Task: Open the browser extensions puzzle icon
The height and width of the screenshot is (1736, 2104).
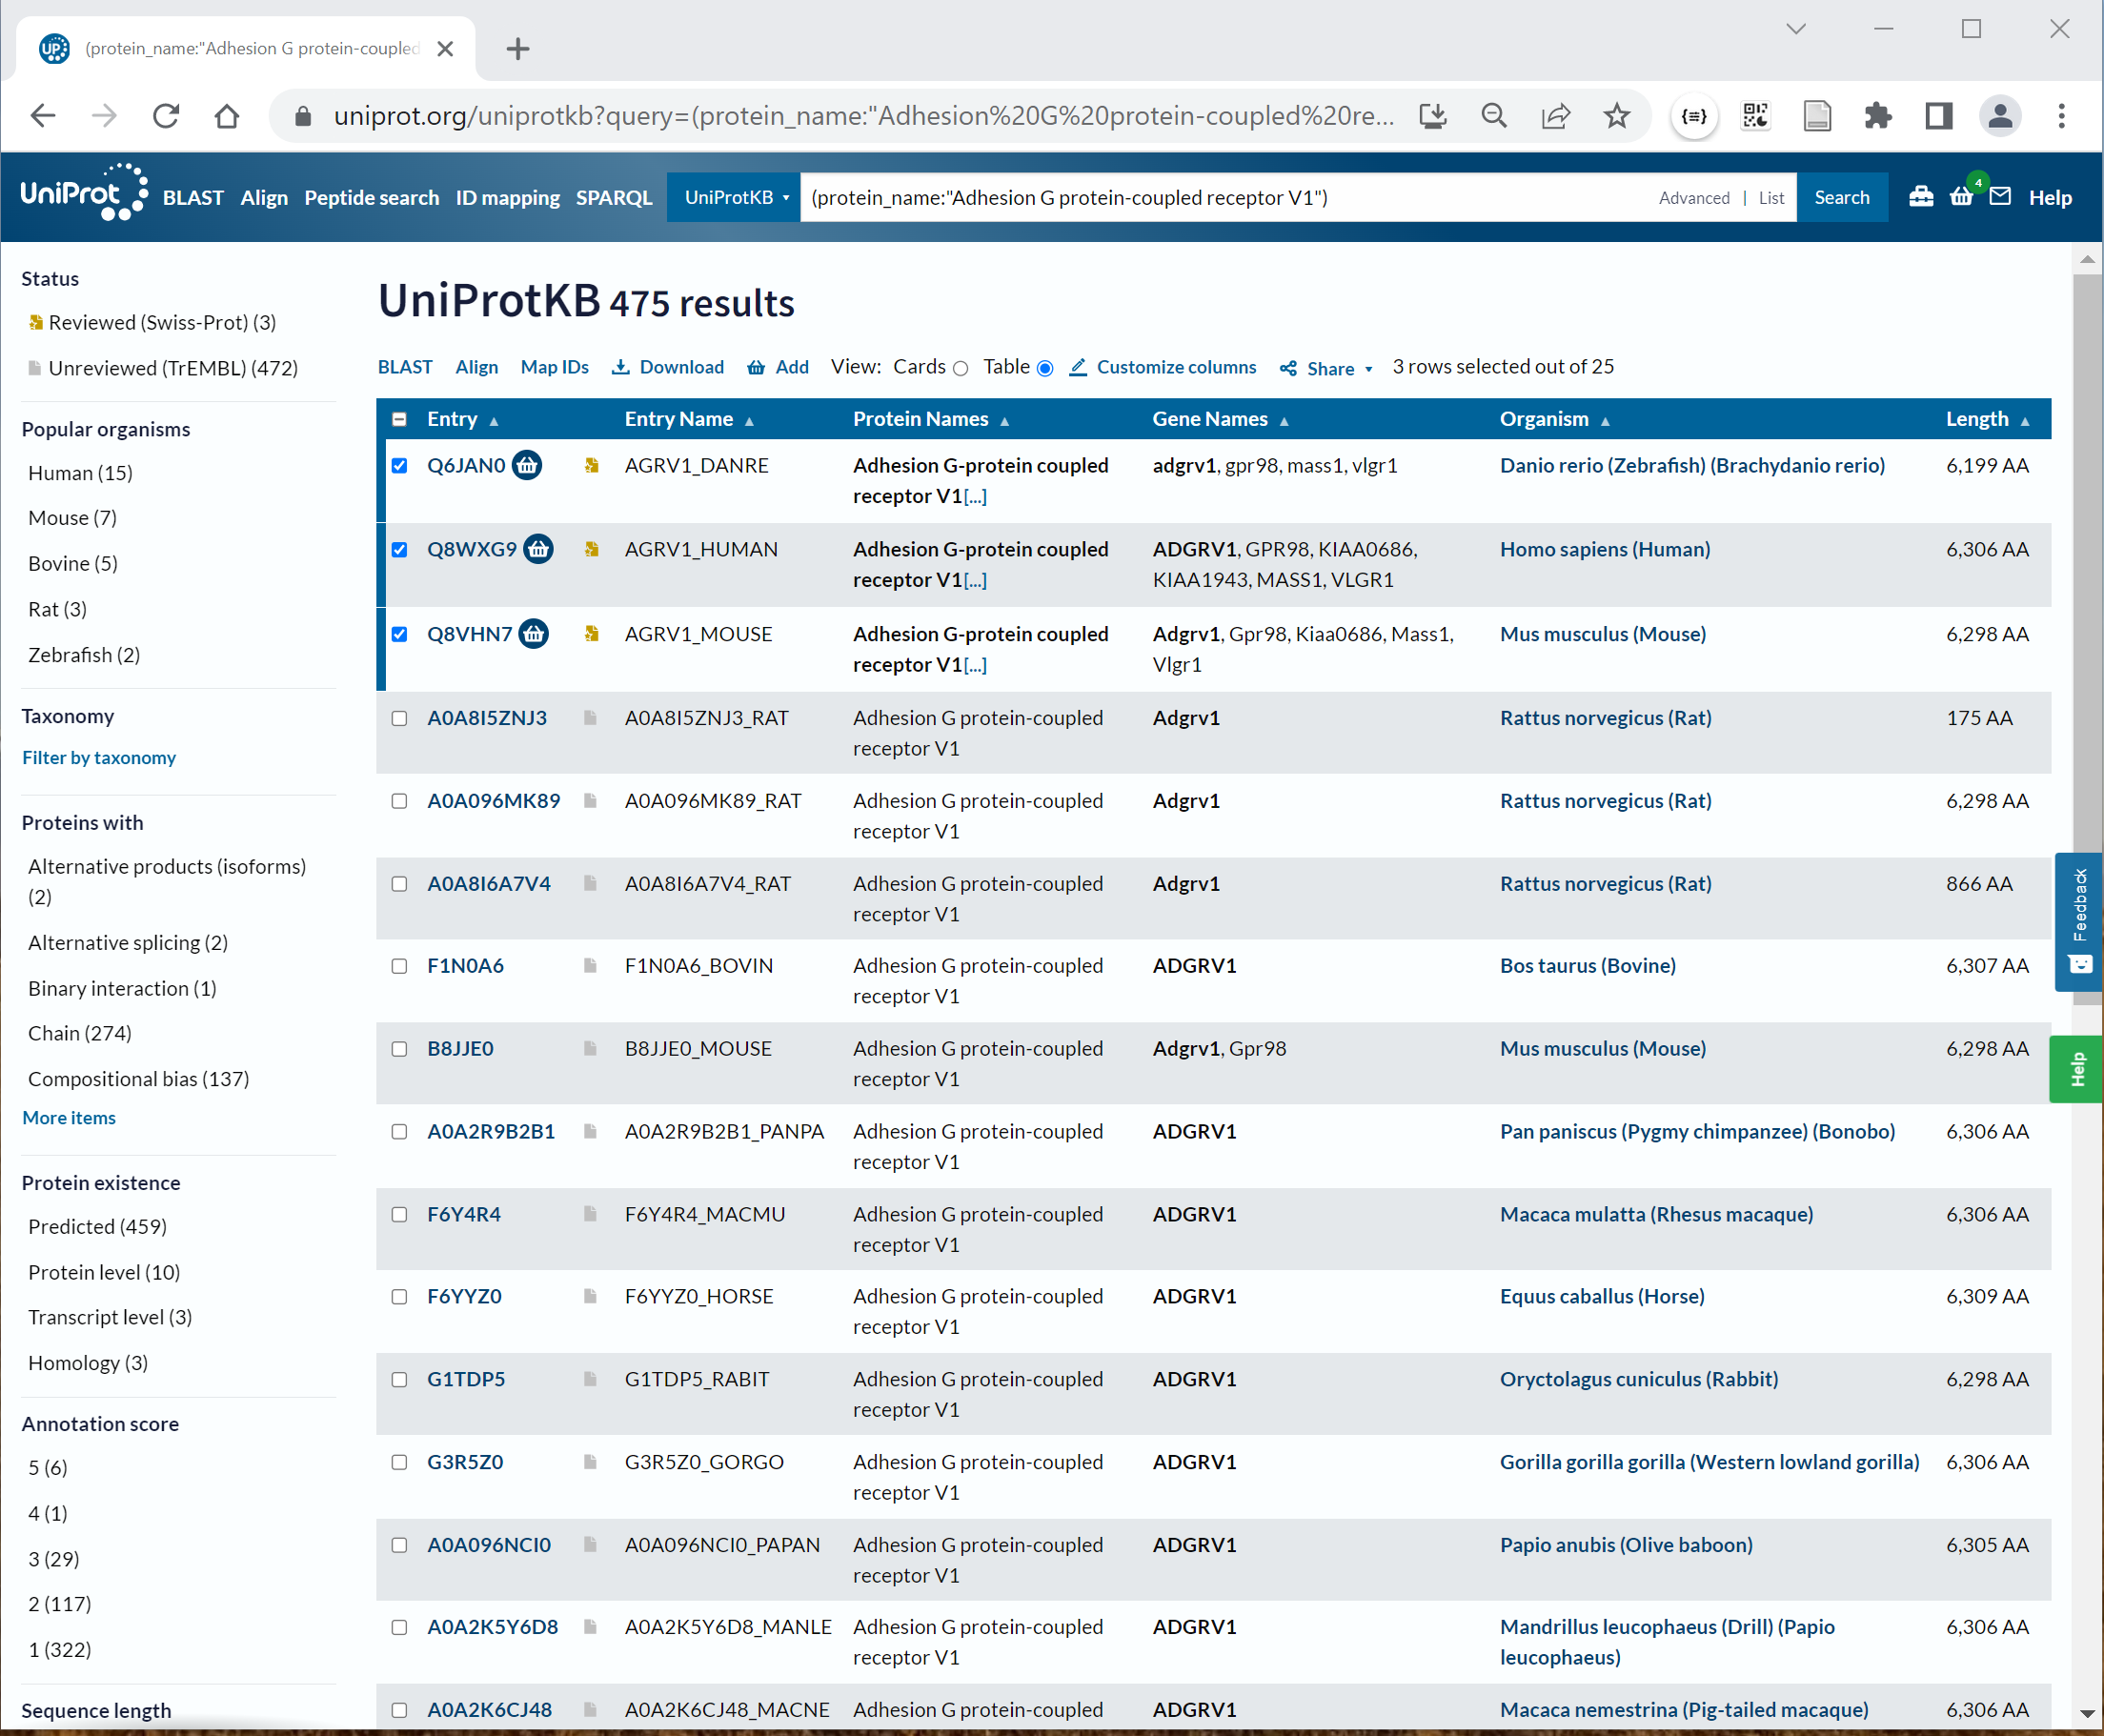Action: [x=1877, y=116]
